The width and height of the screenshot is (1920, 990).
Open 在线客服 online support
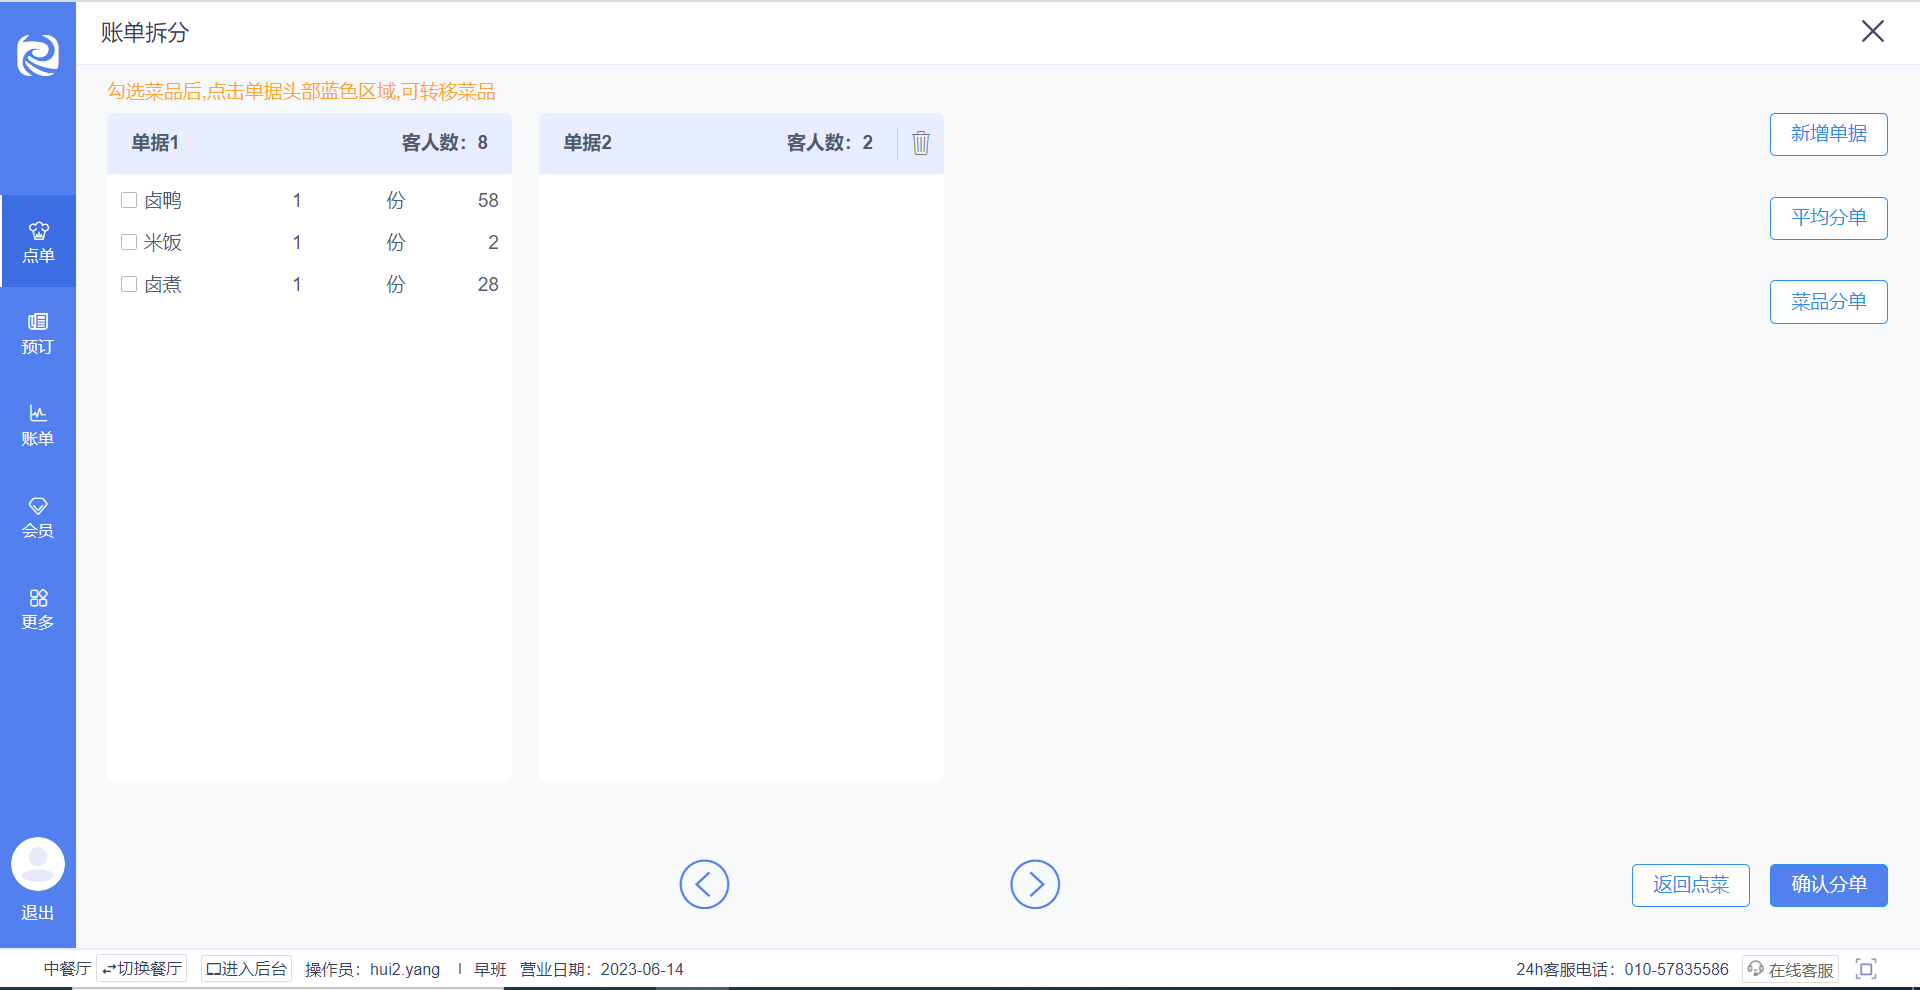(x=1790, y=969)
